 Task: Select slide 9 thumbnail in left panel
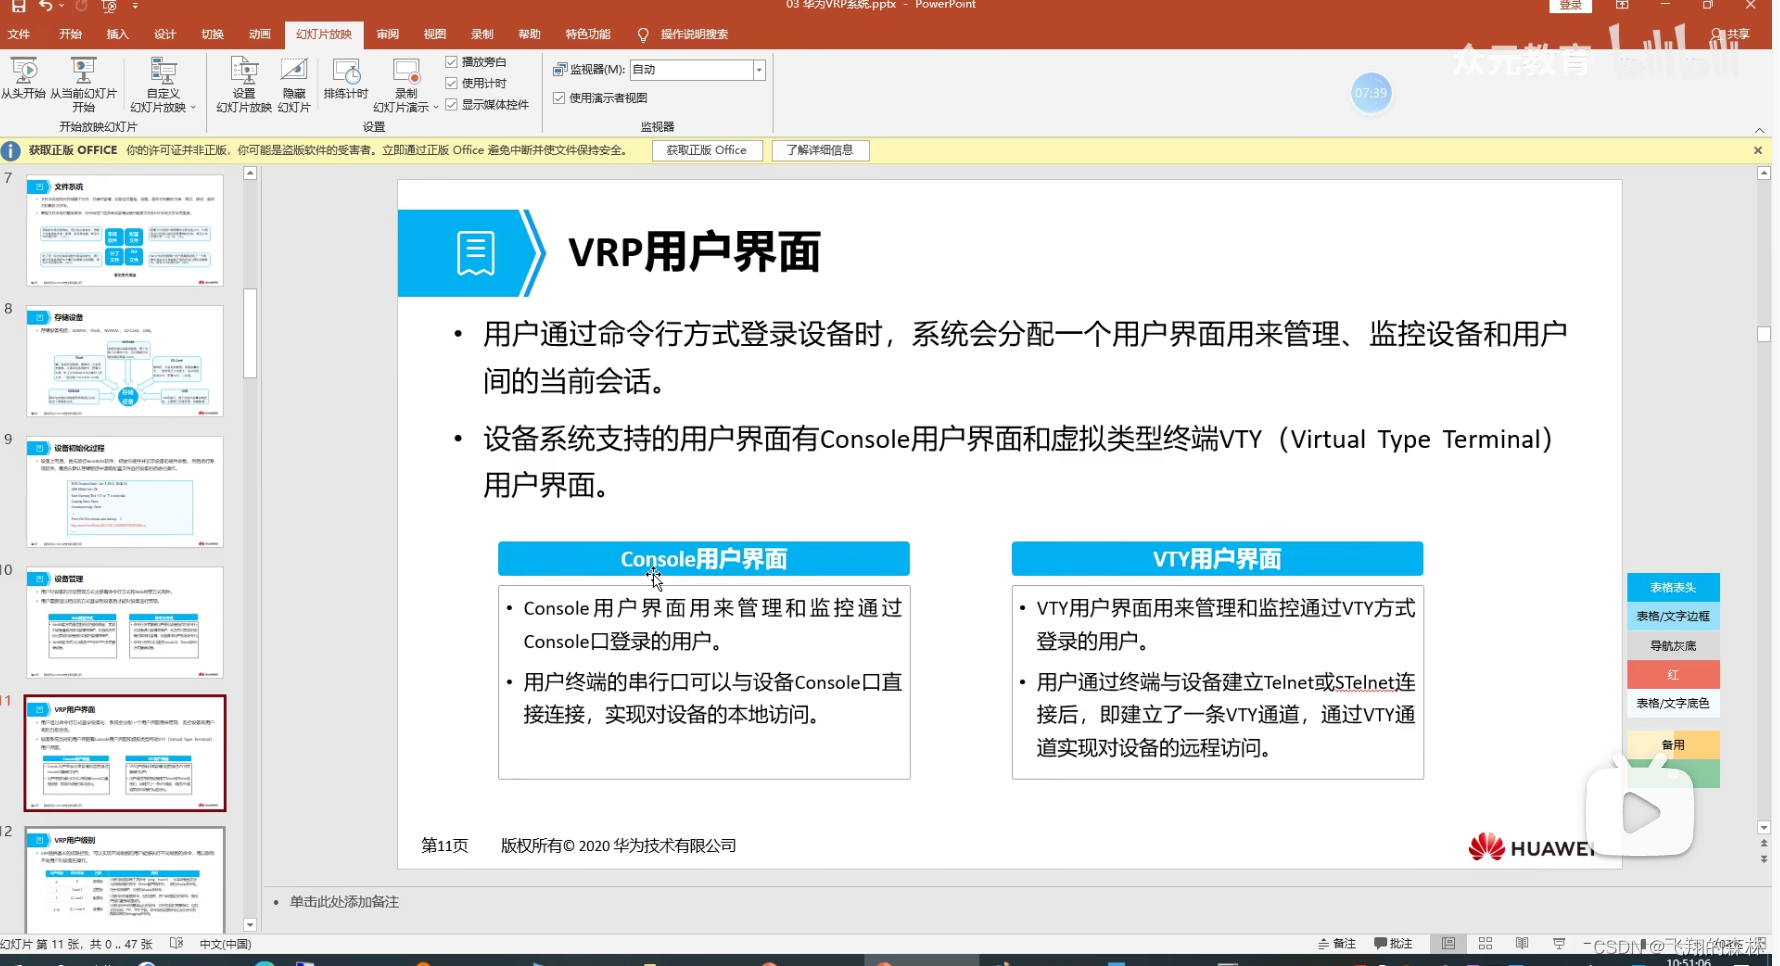(x=124, y=492)
